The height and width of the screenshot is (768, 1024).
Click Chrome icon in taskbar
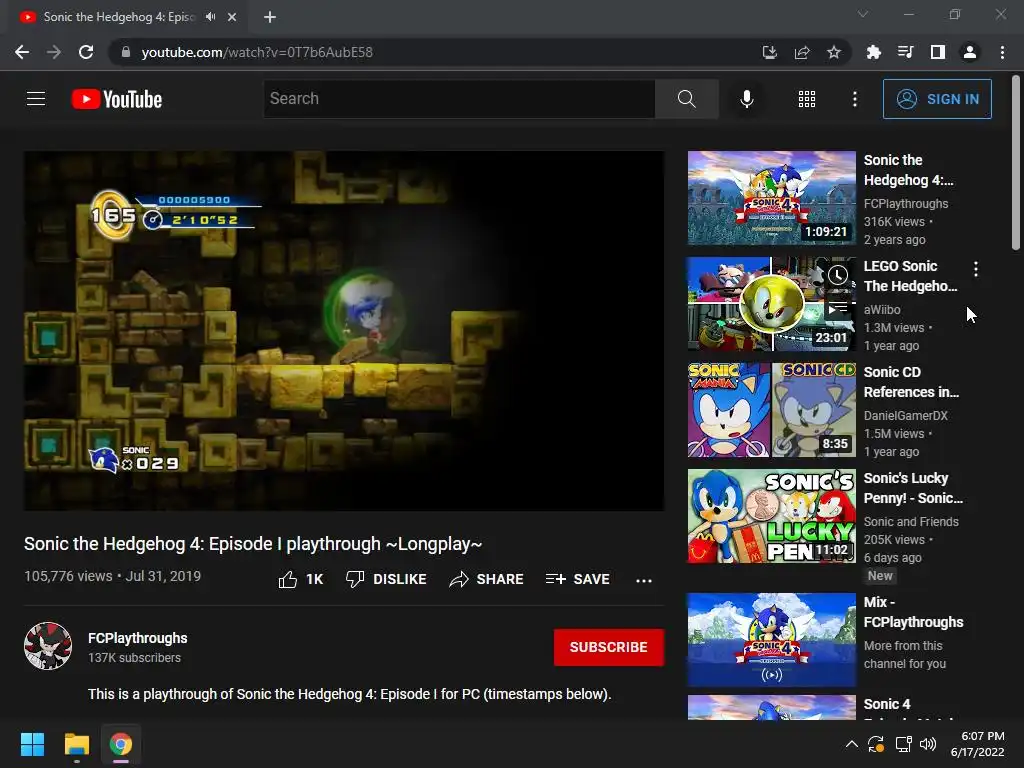coord(120,744)
